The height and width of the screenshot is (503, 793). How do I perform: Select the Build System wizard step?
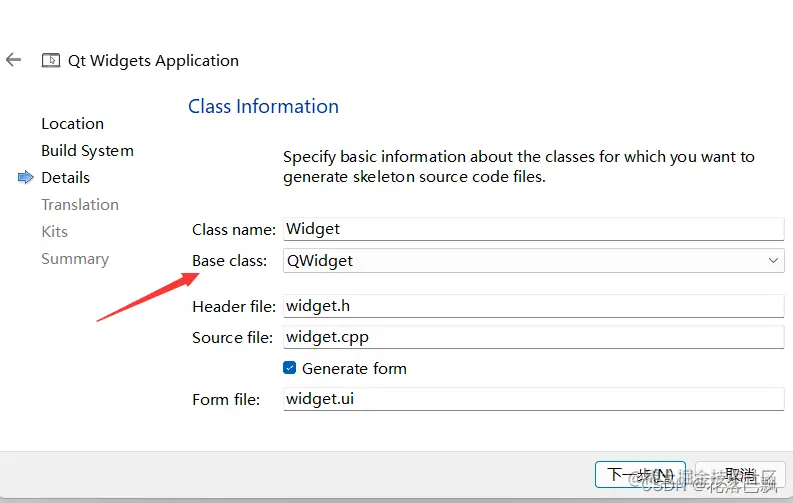87,151
